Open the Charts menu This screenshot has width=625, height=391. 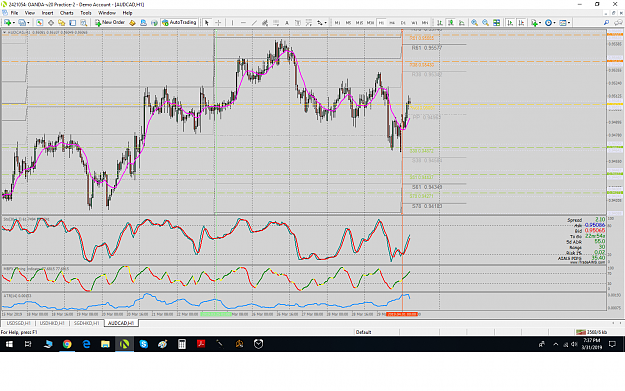(x=67, y=13)
